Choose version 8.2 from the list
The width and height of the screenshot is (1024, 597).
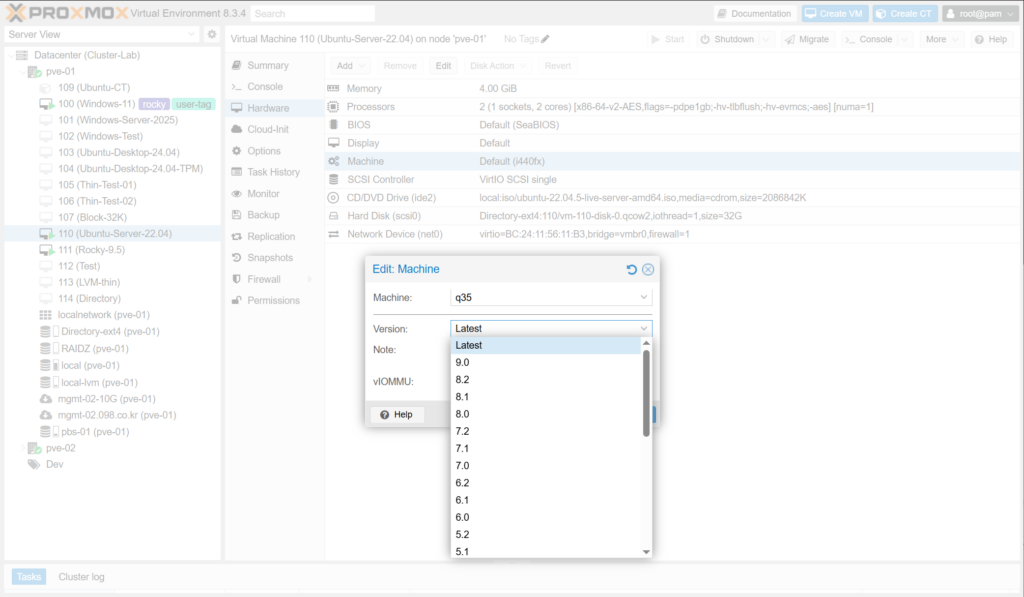pyautogui.click(x=462, y=379)
